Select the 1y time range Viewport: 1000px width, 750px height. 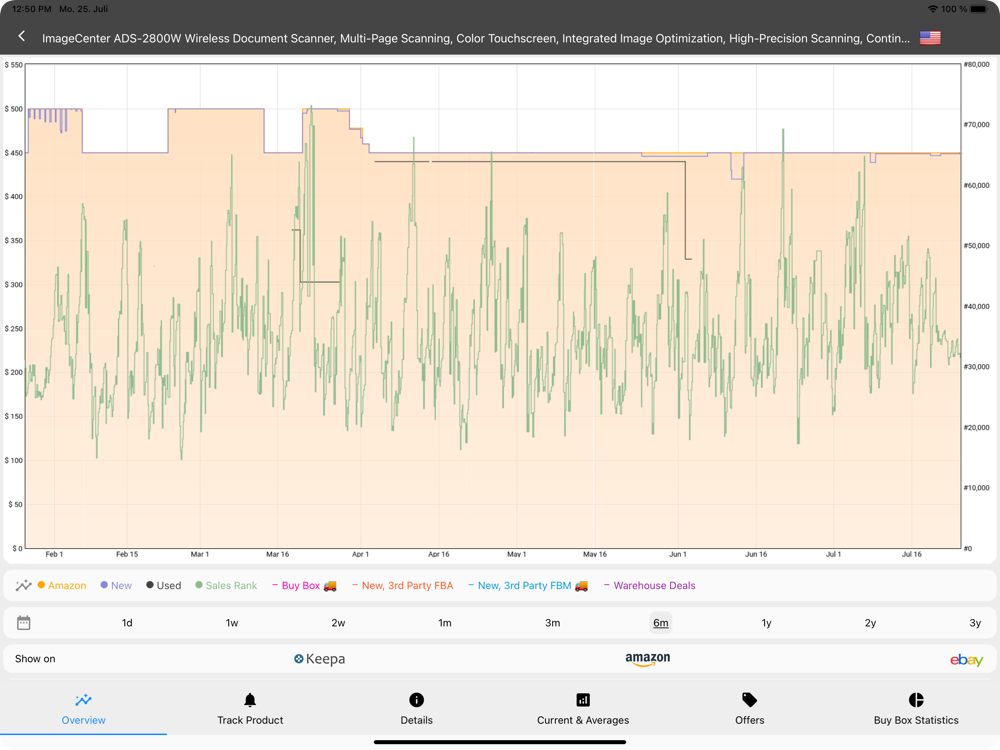click(767, 623)
